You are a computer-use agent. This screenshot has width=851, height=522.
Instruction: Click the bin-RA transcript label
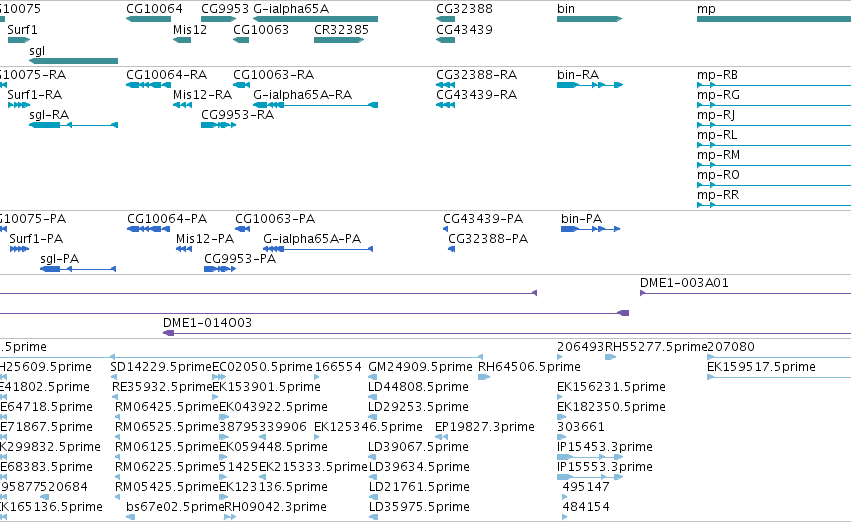click(578, 74)
